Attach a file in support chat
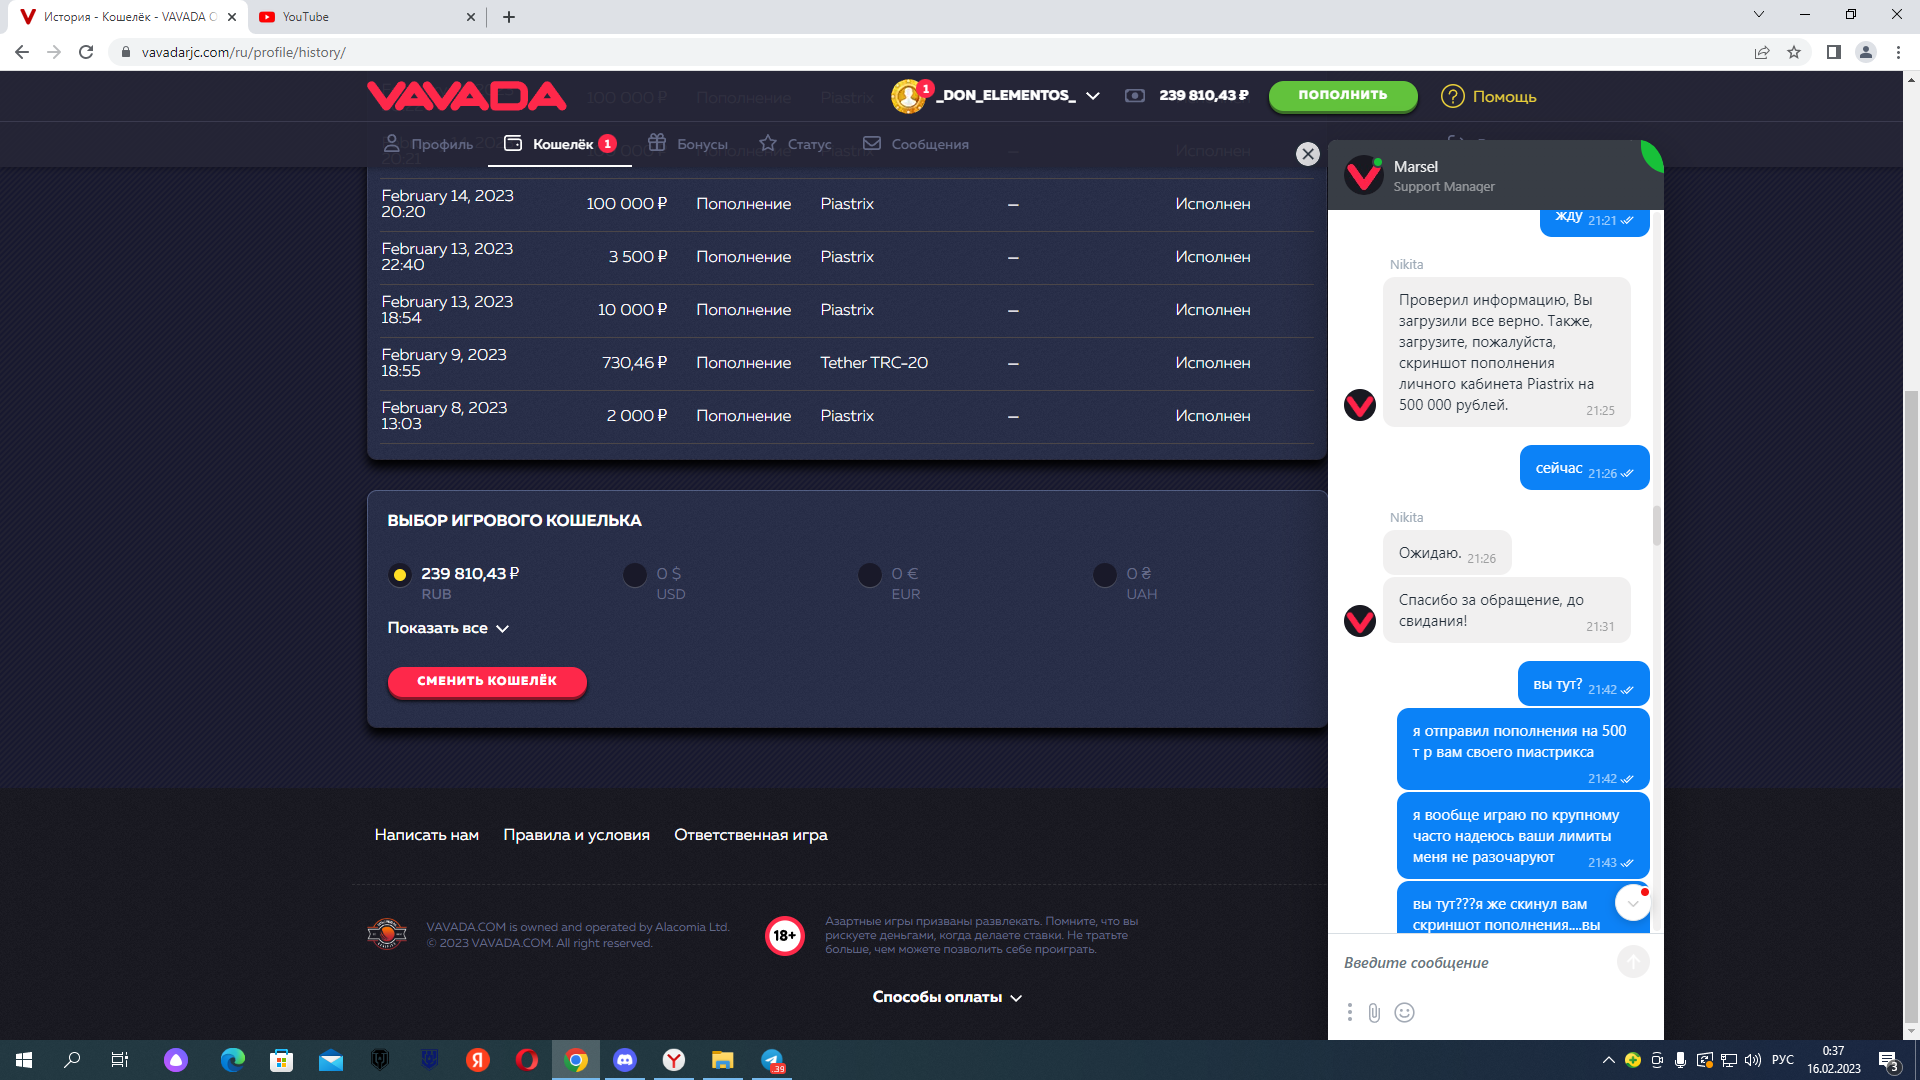 click(x=1375, y=1013)
